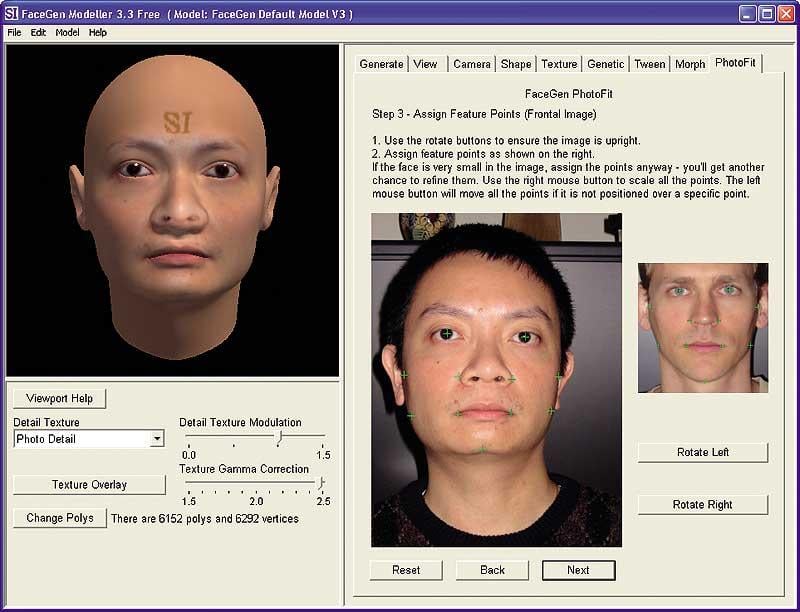The image size is (800, 612).
Task: Click the feature point on the photo's left eye
Action: coord(447,334)
